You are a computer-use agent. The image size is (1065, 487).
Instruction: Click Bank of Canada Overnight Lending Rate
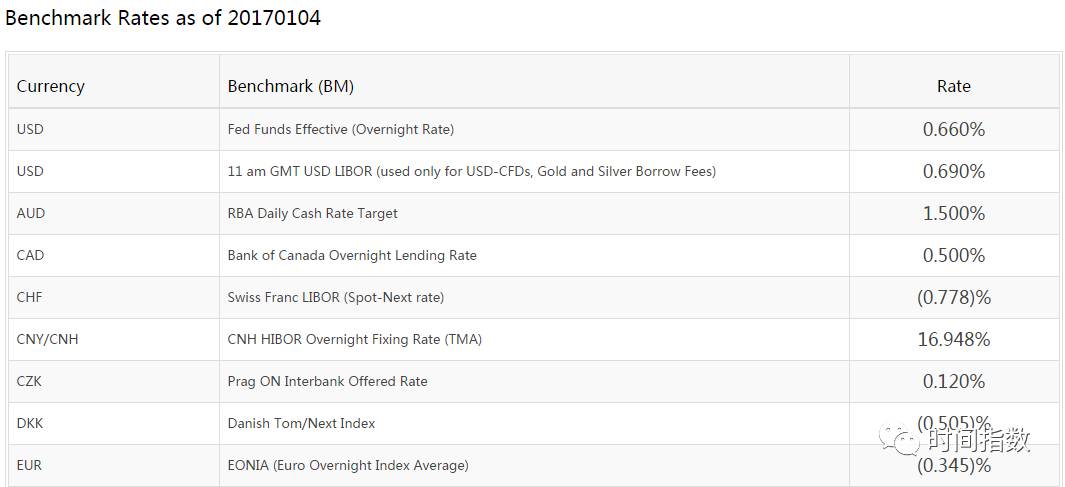tap(352, 255)
